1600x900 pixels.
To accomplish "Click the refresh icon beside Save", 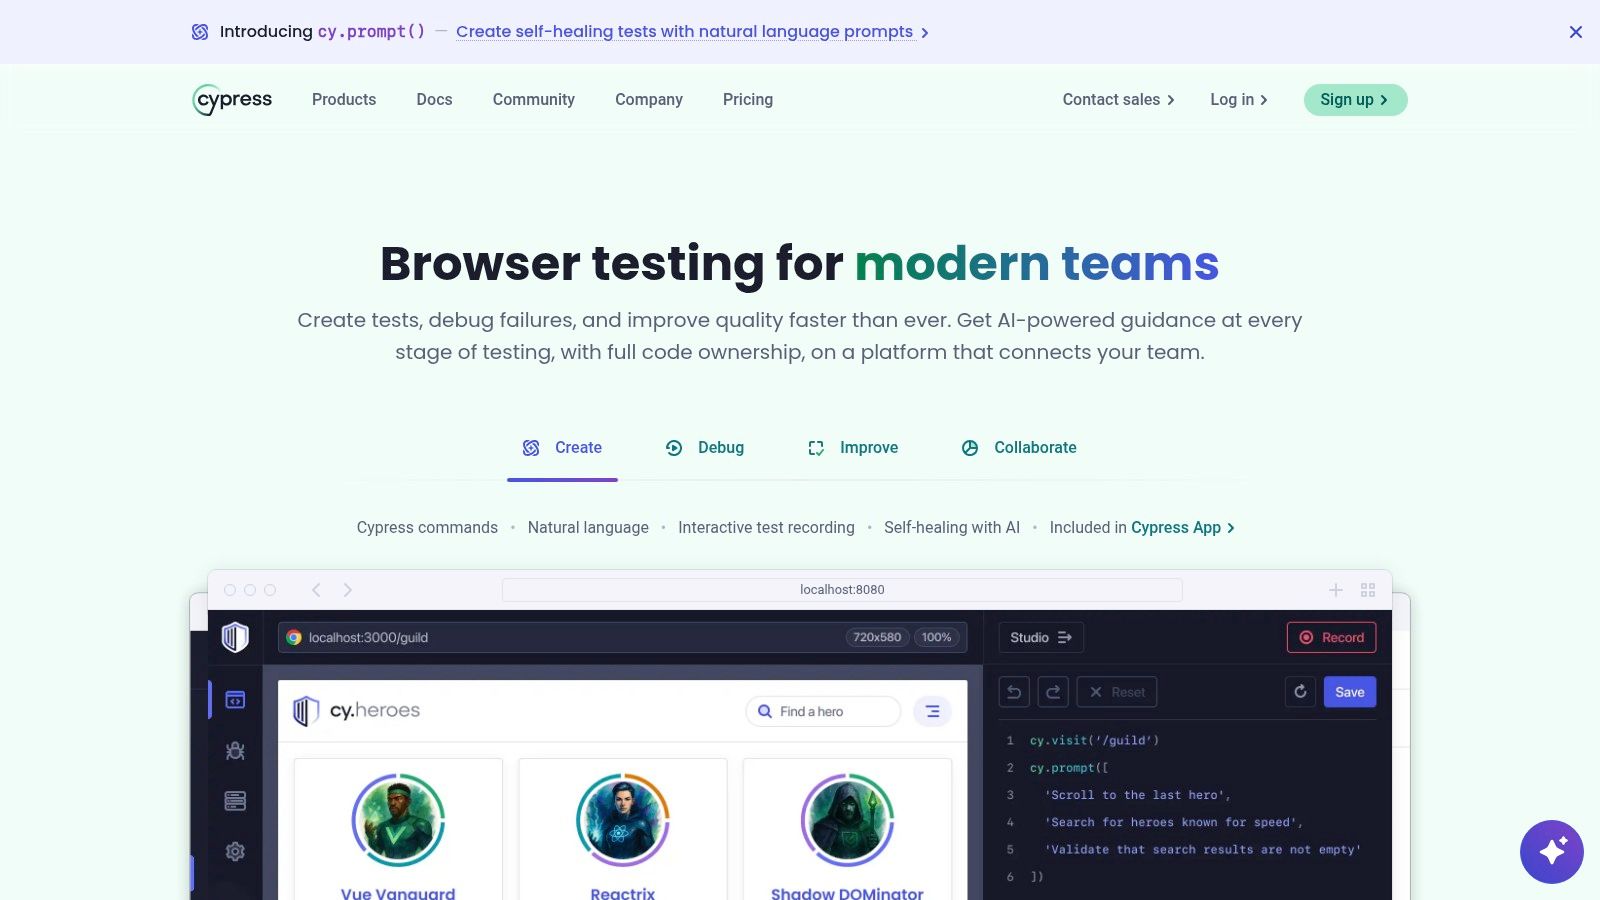I will tap(1300, 692).
